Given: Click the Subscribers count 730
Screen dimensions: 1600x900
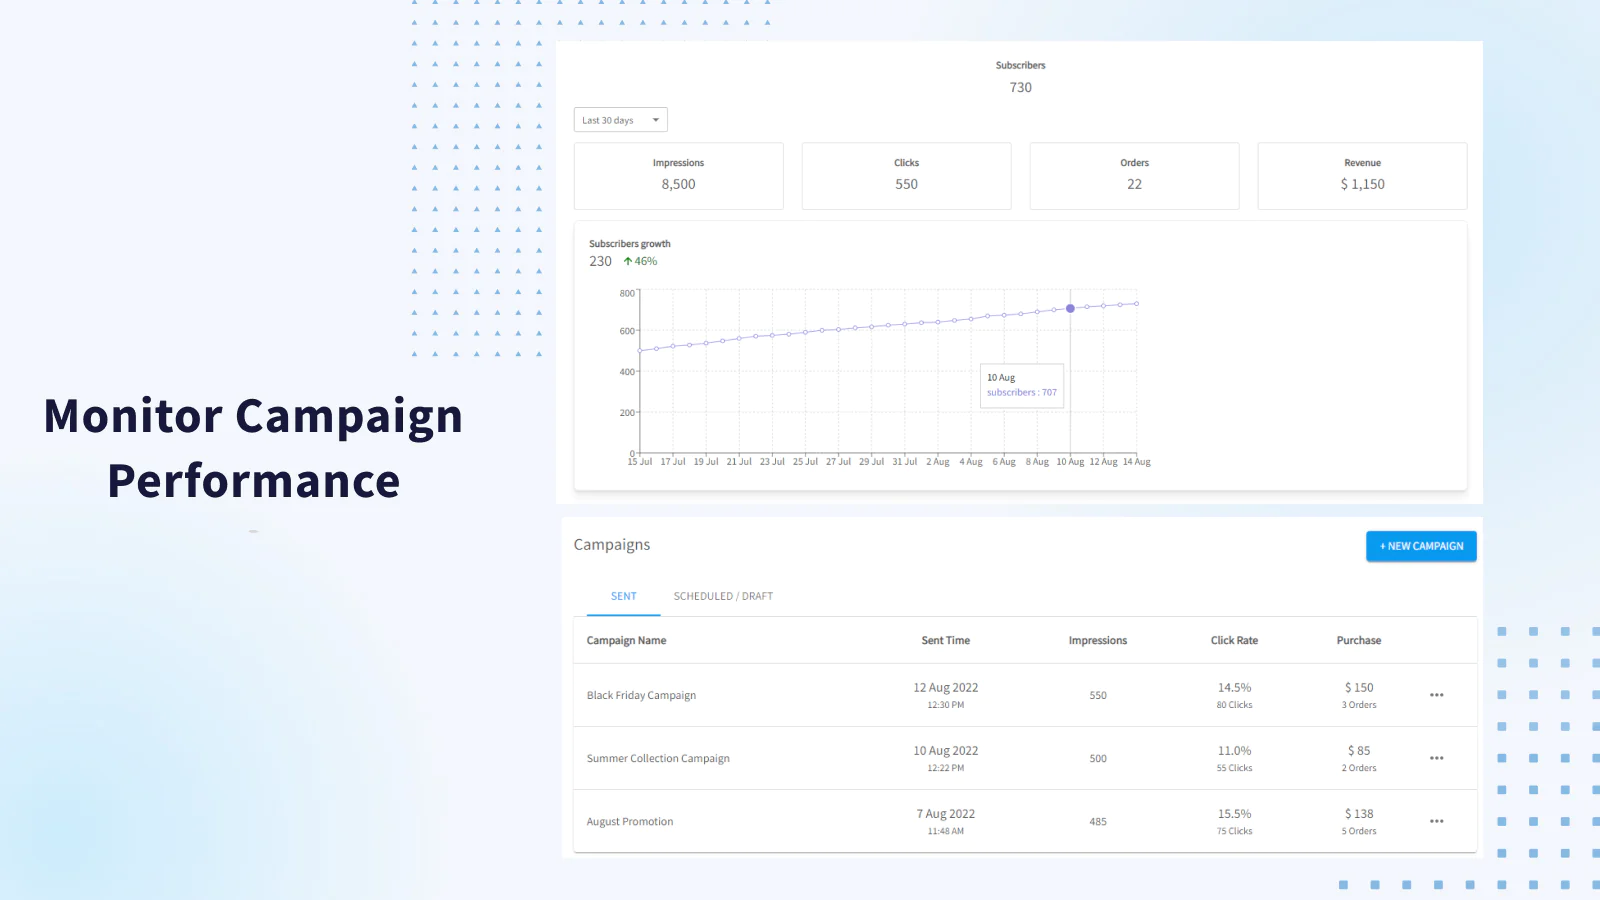Looking at the screenshot, I should coord(1020,87).
